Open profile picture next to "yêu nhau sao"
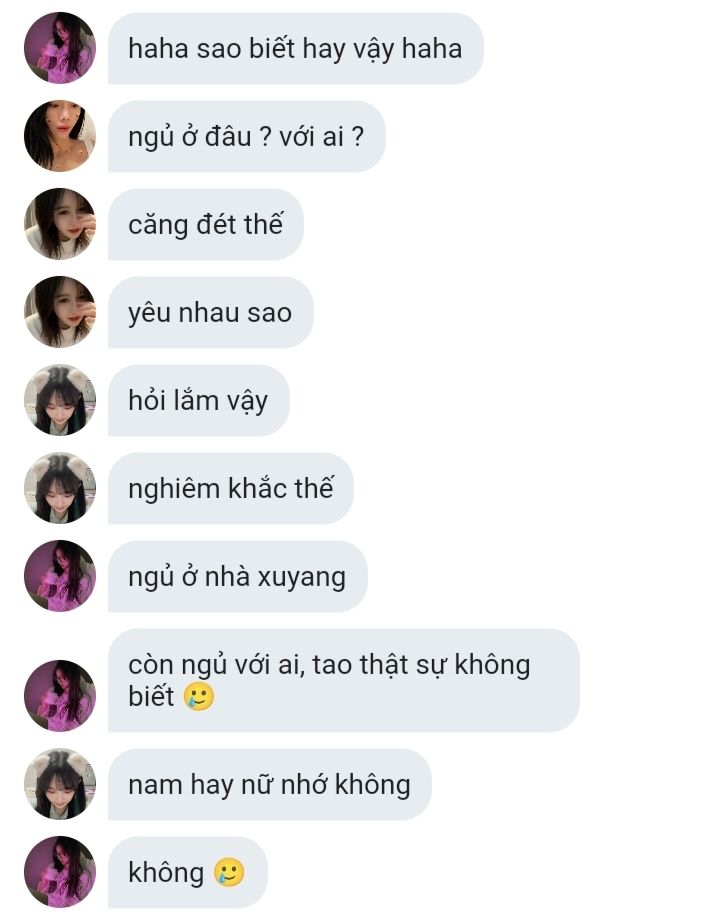The image size is (720, 919). (x=59, y=312)
